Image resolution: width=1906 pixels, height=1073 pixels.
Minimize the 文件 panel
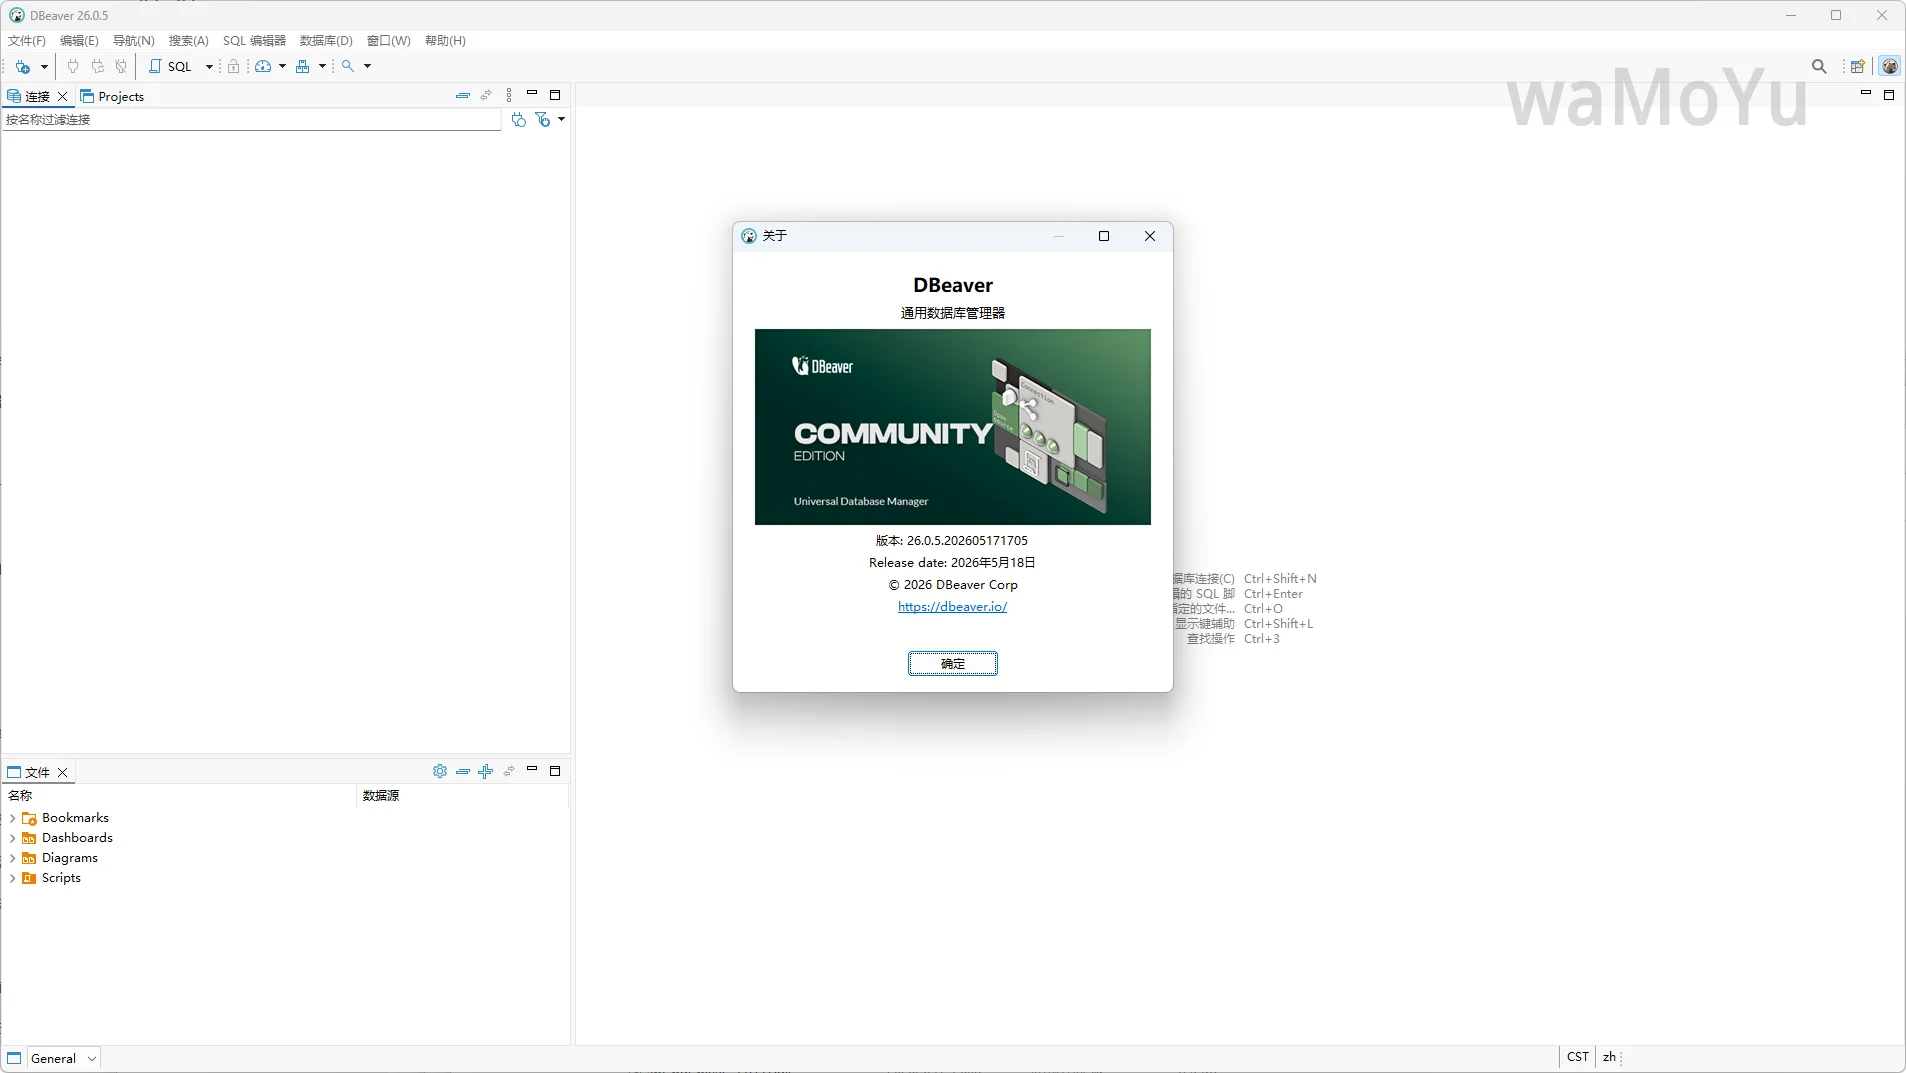pyautogui.click(x=532, y=770)
